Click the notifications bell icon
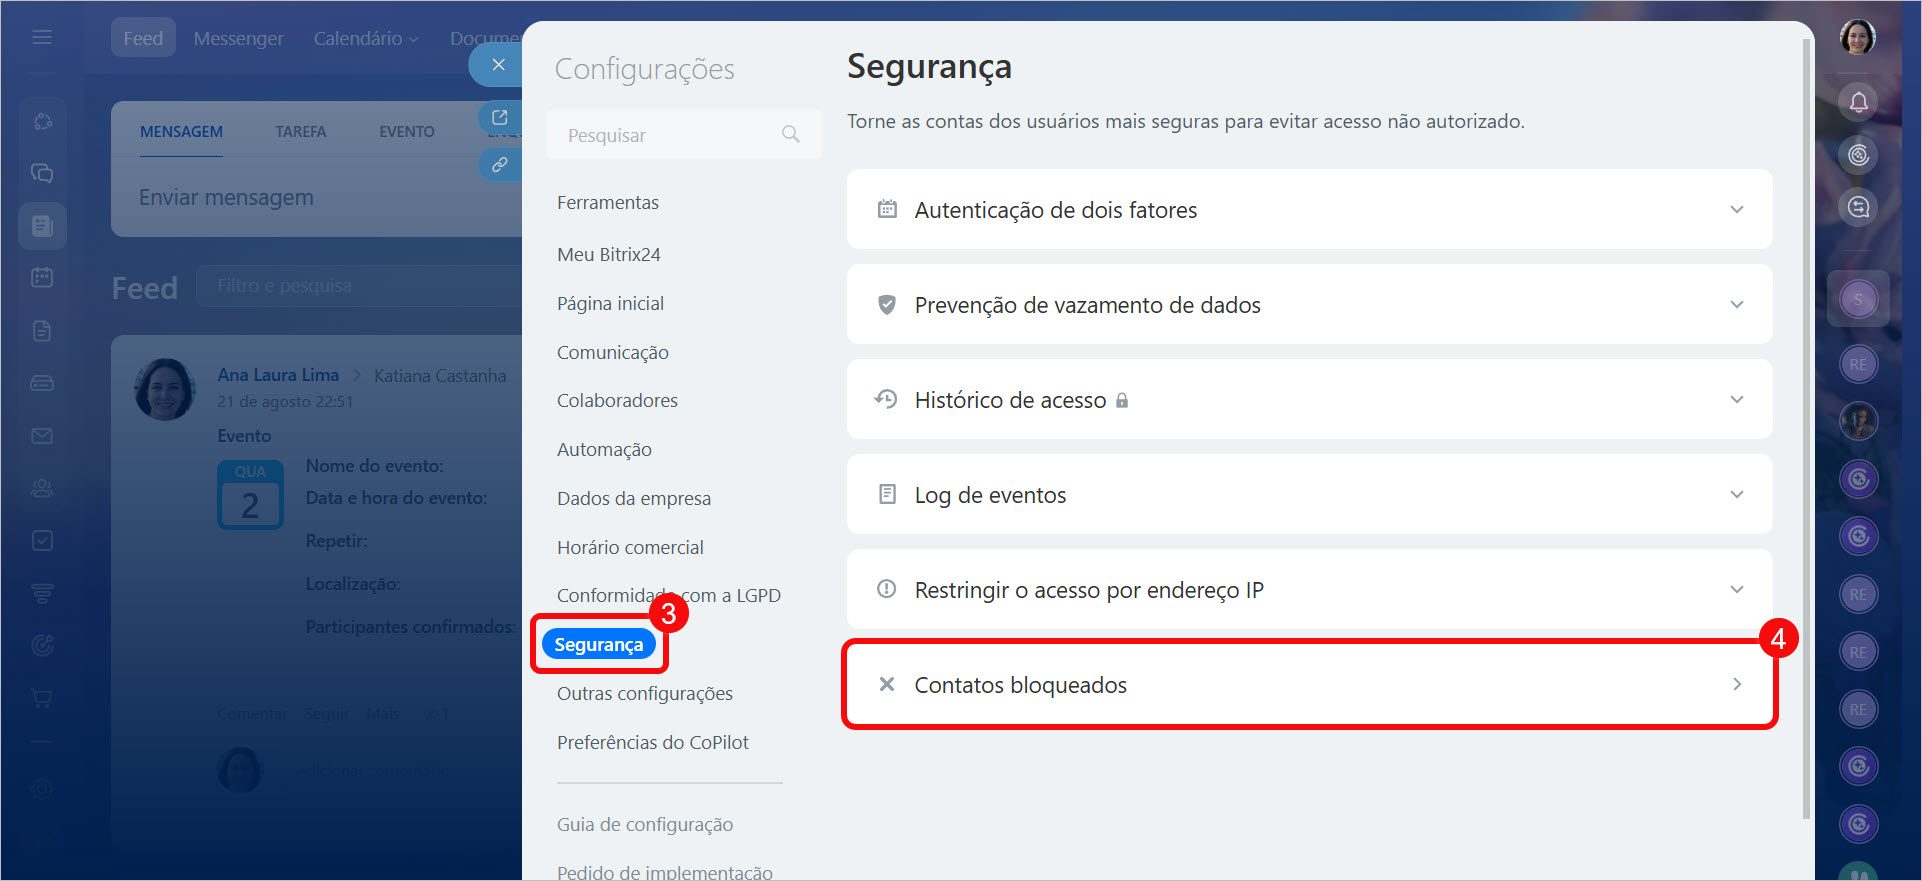Viewport: 1922px width, 881px height. [1858, 102]
